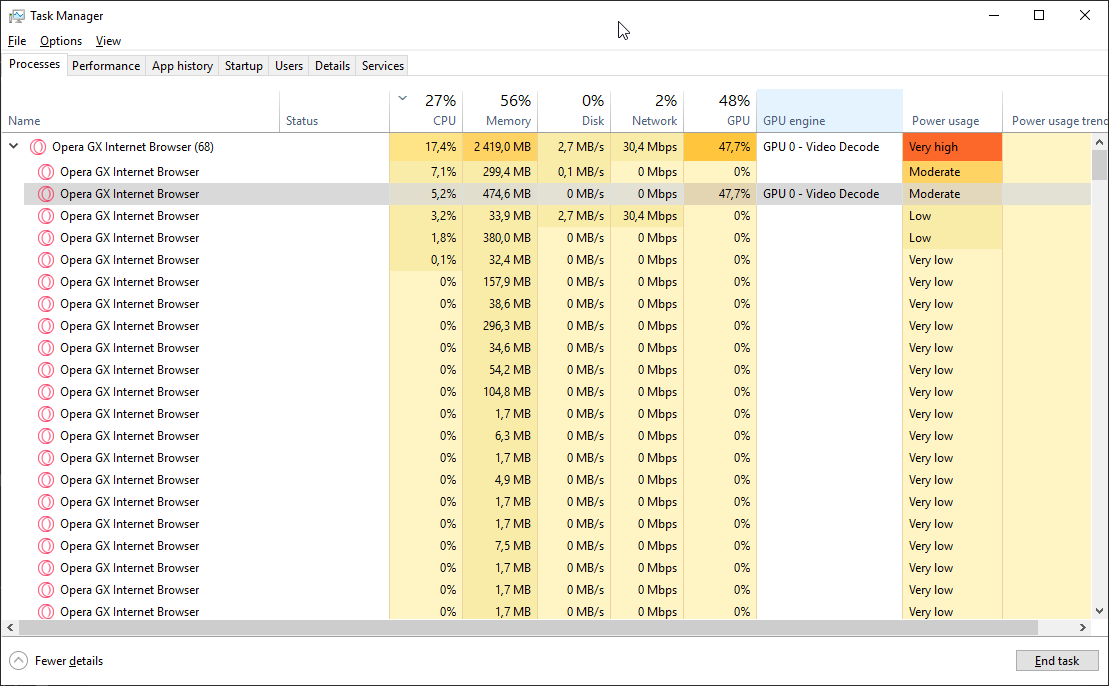This screenshot has width=1109, height=686.
Task: Click the vertical scrollbar up arrow
Action: point(1099,141)
